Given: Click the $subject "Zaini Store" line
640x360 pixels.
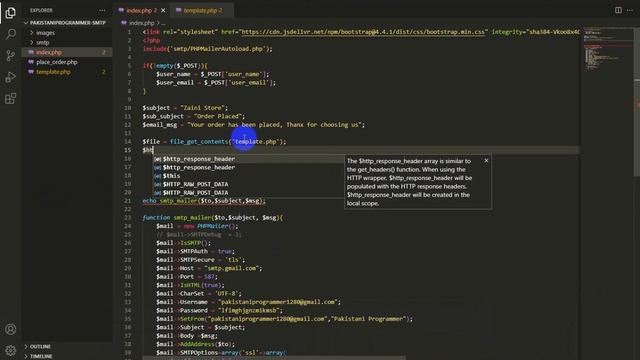Looking at the screenshot, I should pyautogui.click(x=185, y=108).
